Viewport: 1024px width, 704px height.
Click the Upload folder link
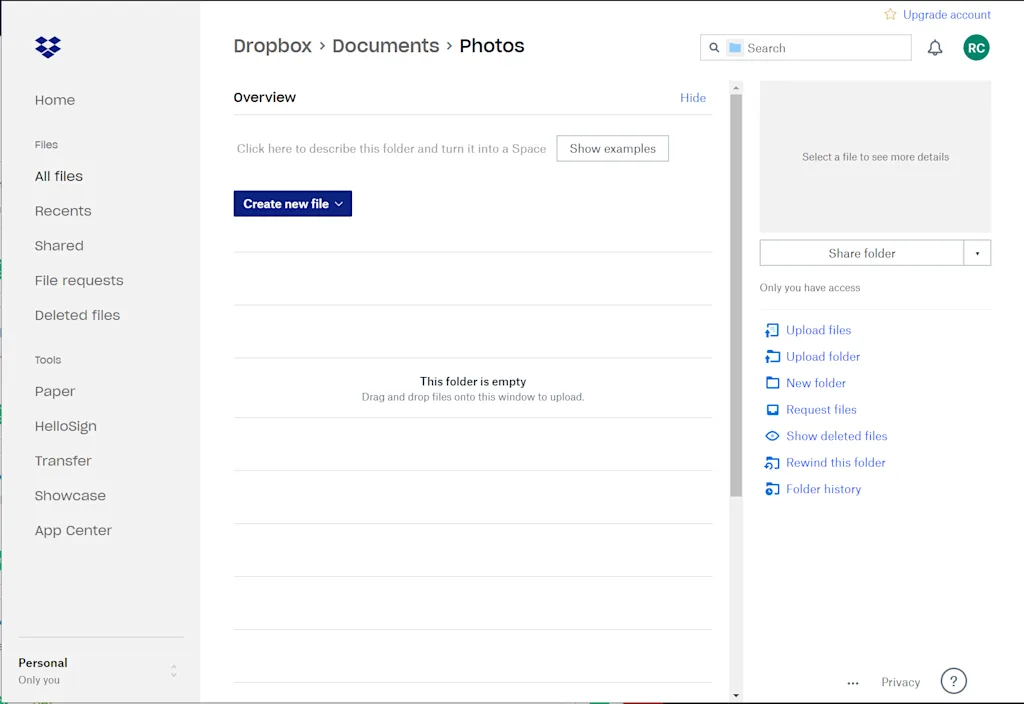pyautogui.click(x=823, y=357)
